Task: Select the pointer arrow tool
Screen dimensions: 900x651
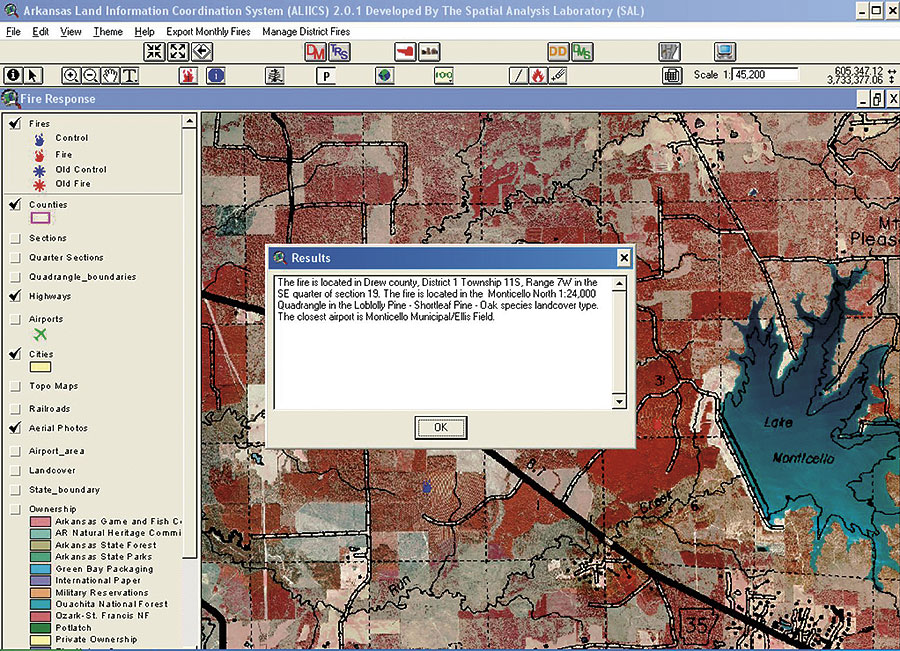Action: 33,75
